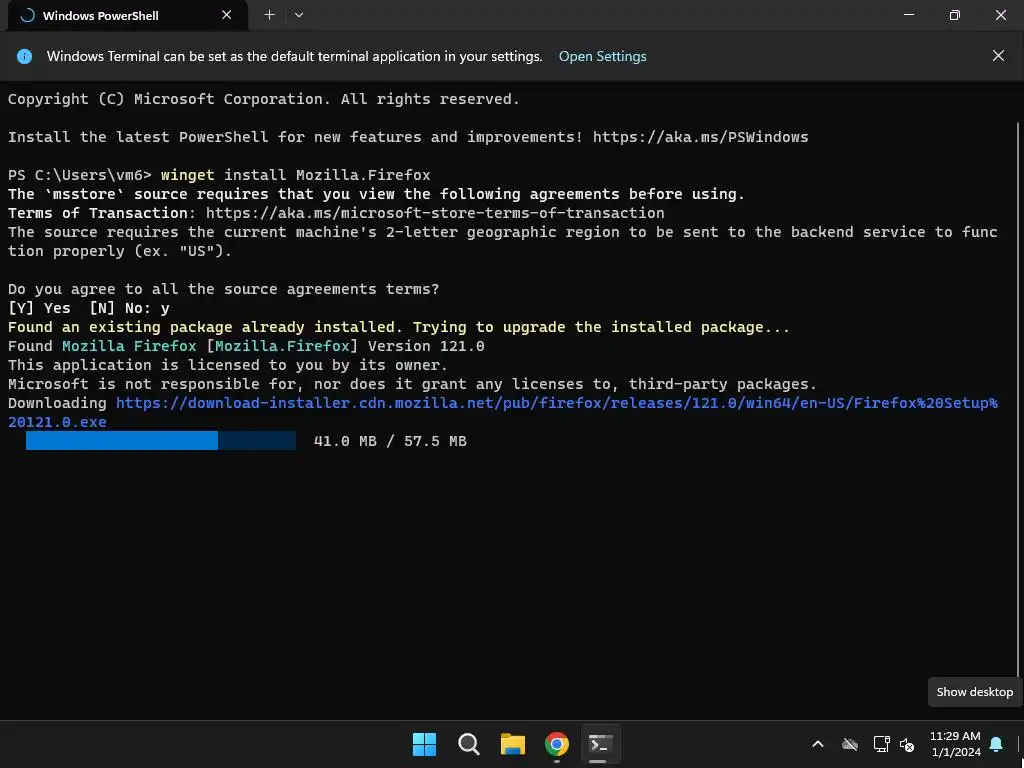Click the blue info icon in notification
Viewport: 1024px width, 768px height.
[24, 56]
